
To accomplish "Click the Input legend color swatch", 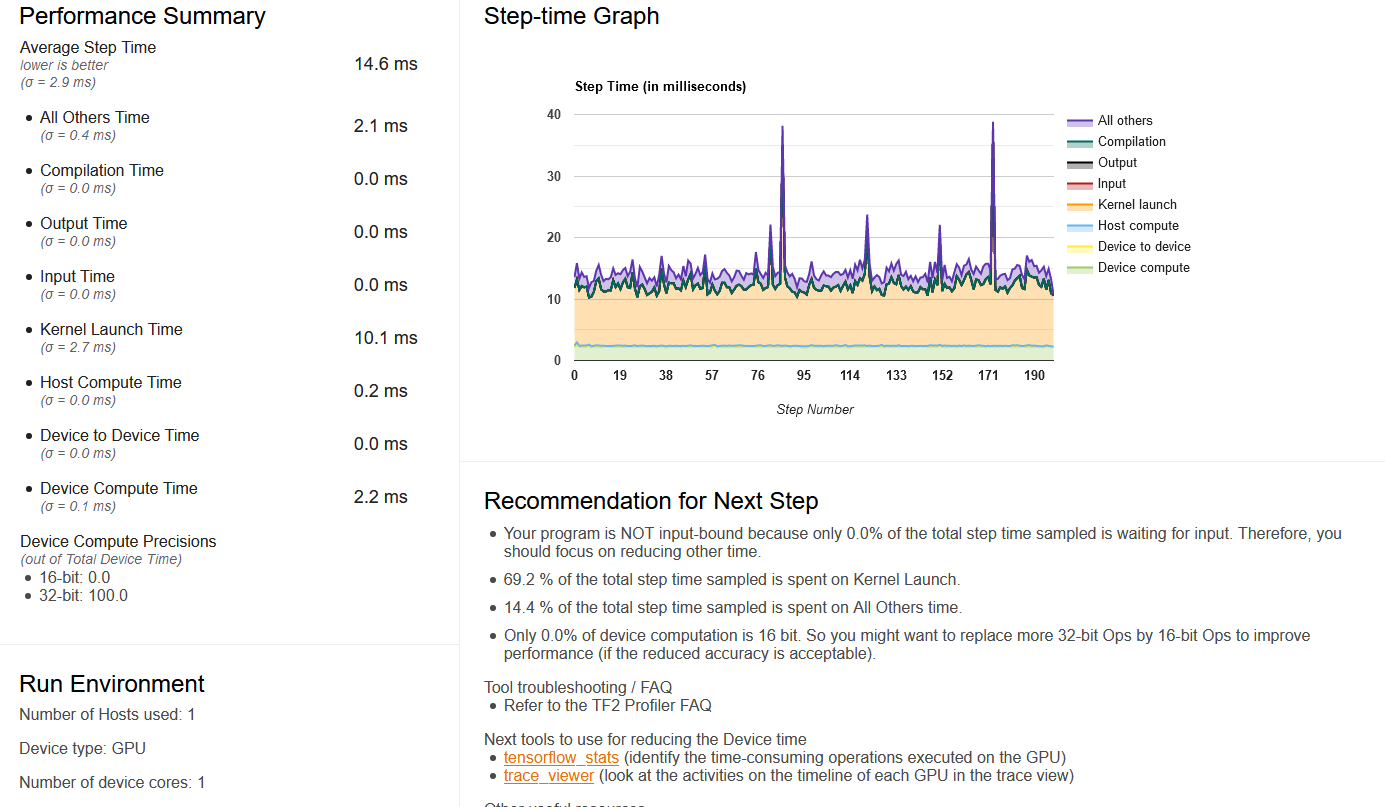I will coord(1080,184).
